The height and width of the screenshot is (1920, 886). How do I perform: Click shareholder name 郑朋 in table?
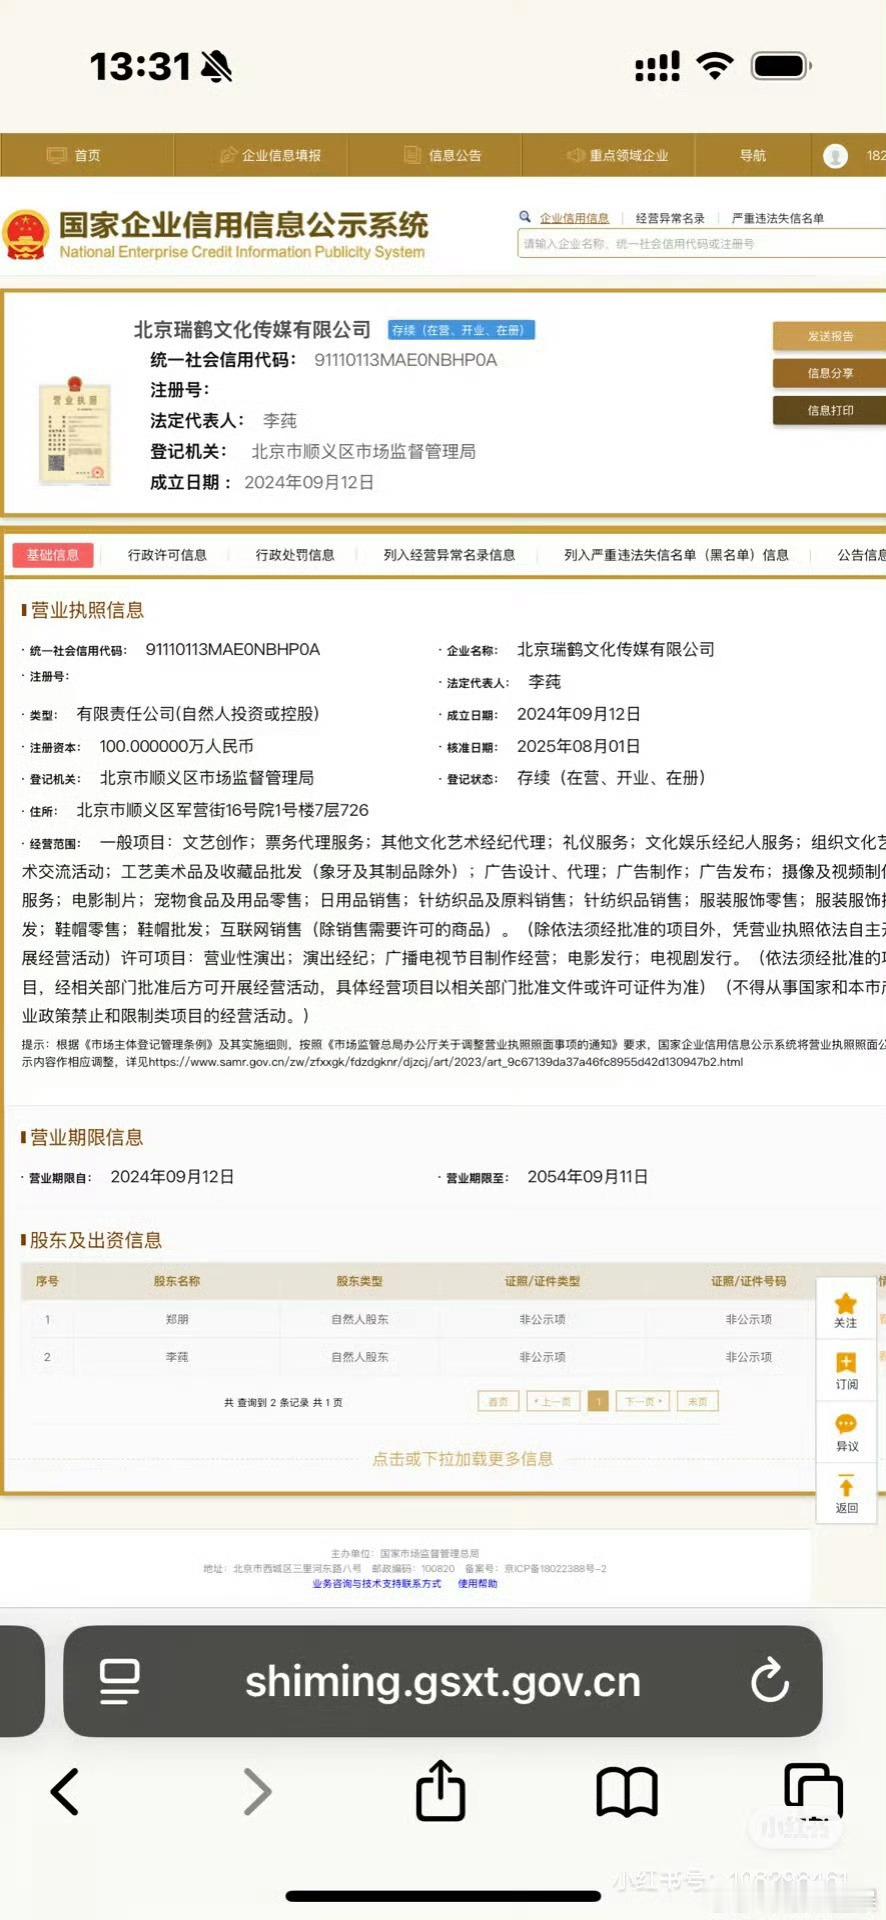pyautogui.click(x=177, y=1320)
